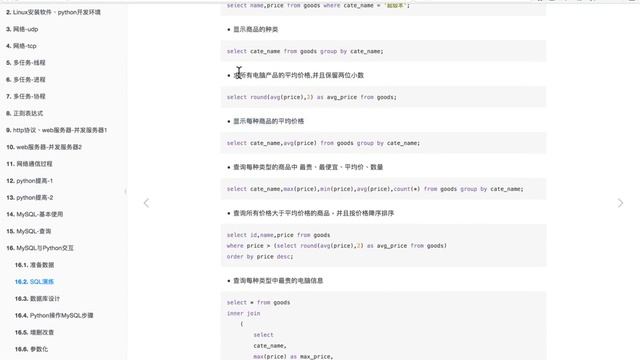Click bullet heading 查询每种类型中最贵的电脑信息
The image size is (640, 360).
[x=278, y=280]
